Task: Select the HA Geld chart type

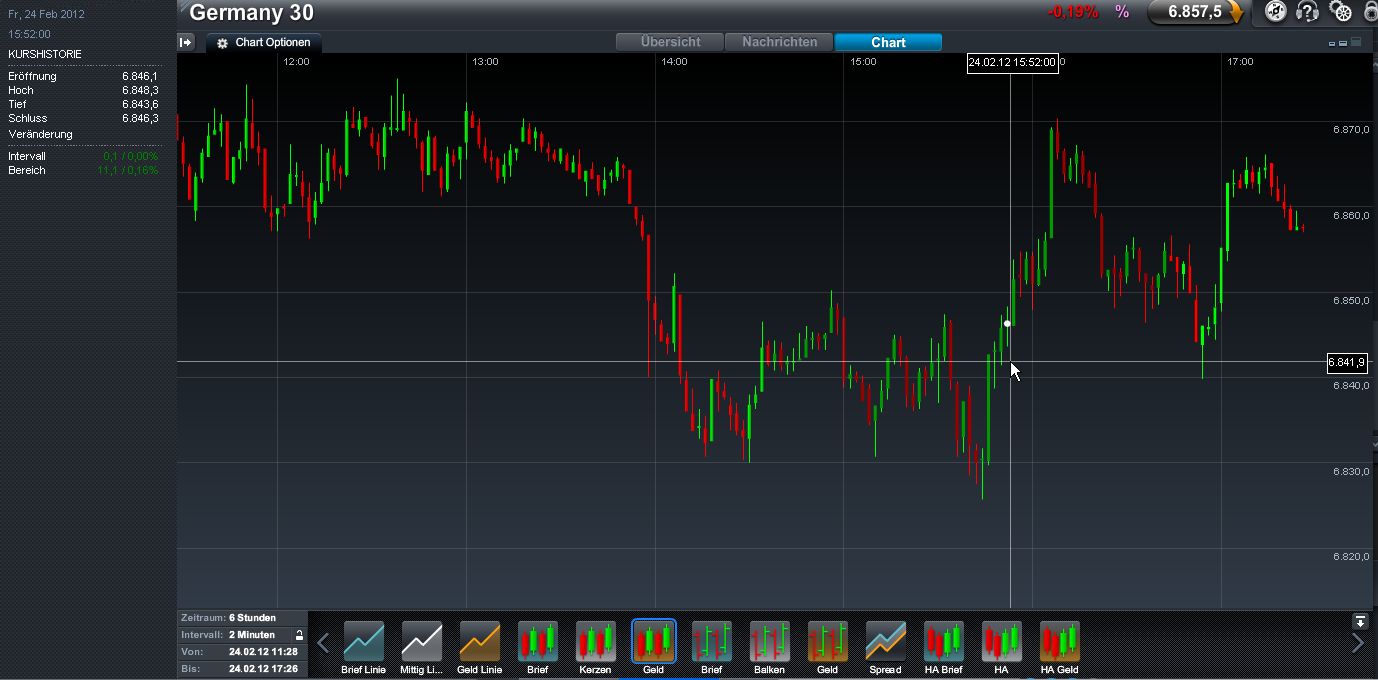Action: pyautogui.click(x=1059, y=642)
